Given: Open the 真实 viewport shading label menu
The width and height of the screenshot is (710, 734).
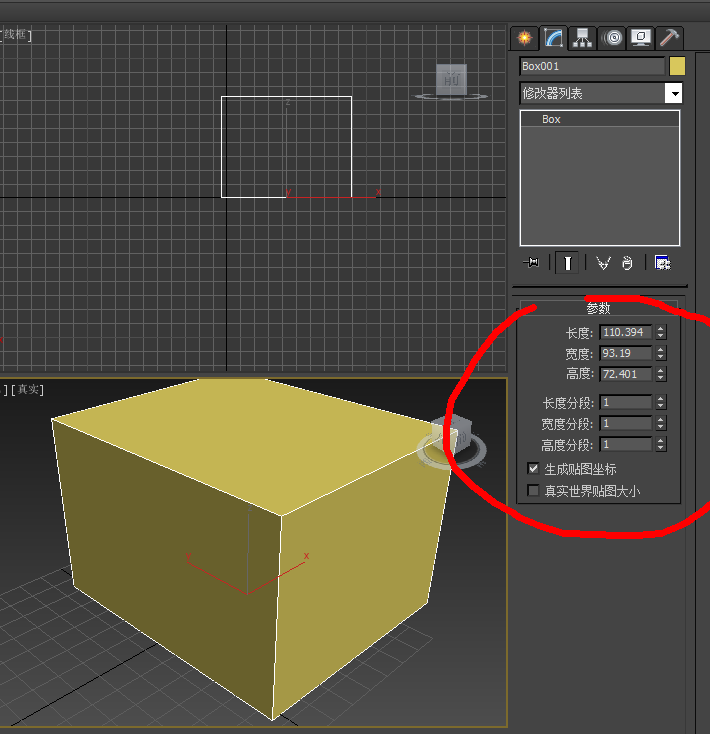Looking at the screenshot, I should (x=28, y=389).
